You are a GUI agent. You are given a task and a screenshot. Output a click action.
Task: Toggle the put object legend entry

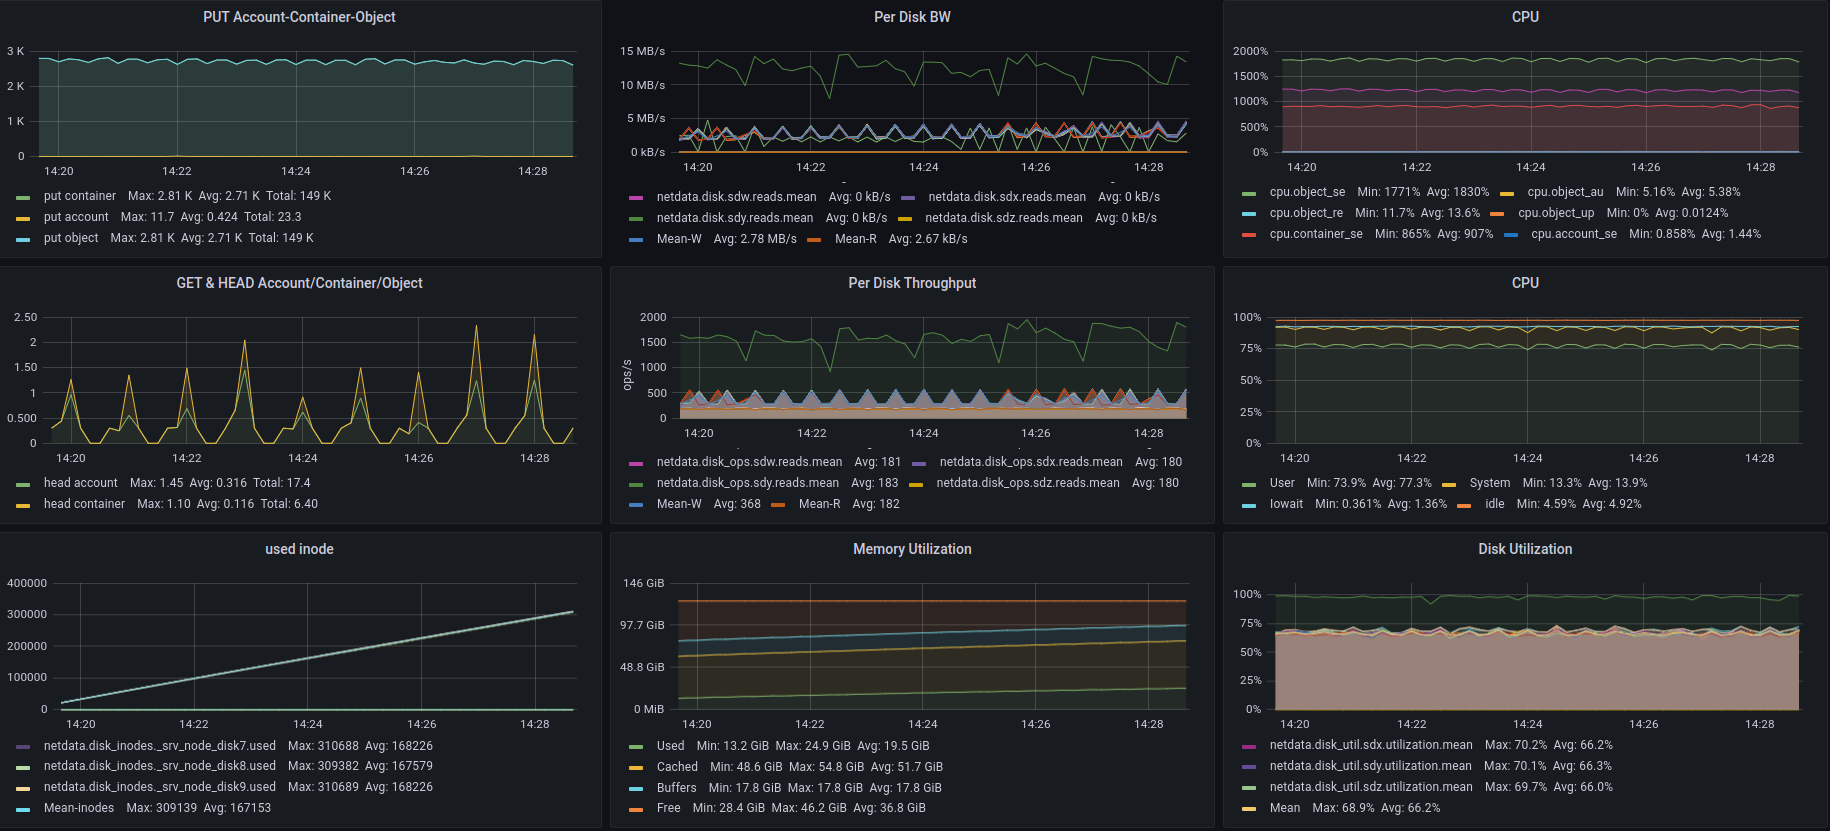pos(71,238)
